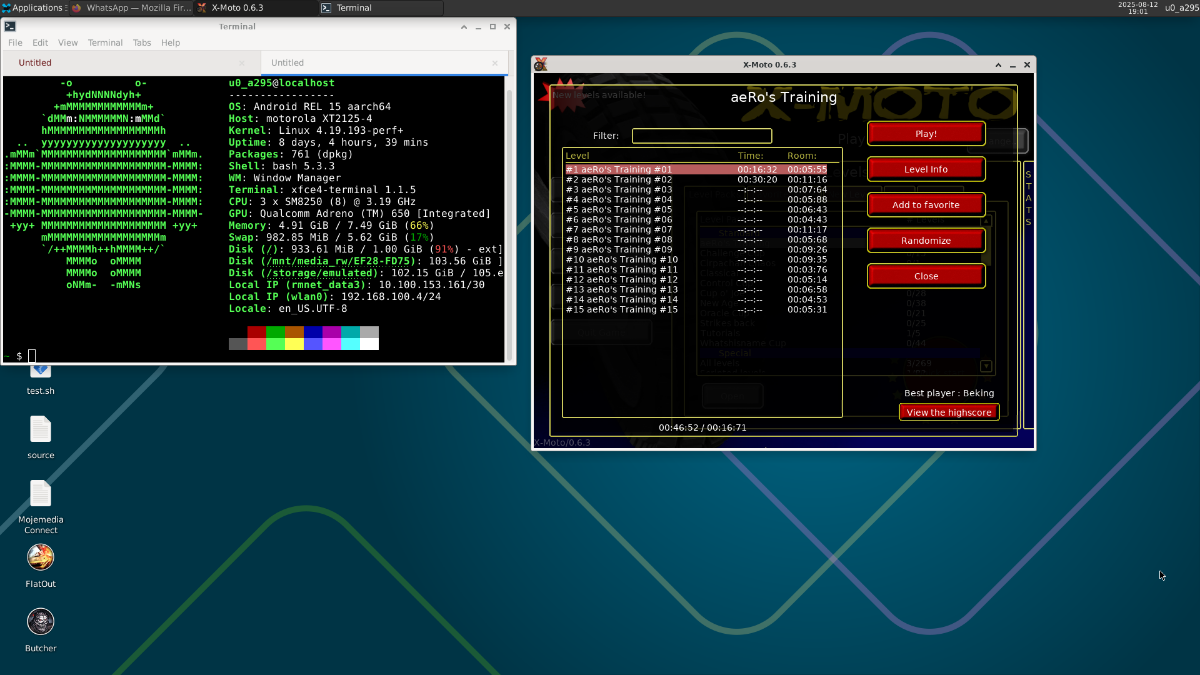Select the source file icon on desktop
This screenshot has width=1200, height=675.
pos(40,430)
